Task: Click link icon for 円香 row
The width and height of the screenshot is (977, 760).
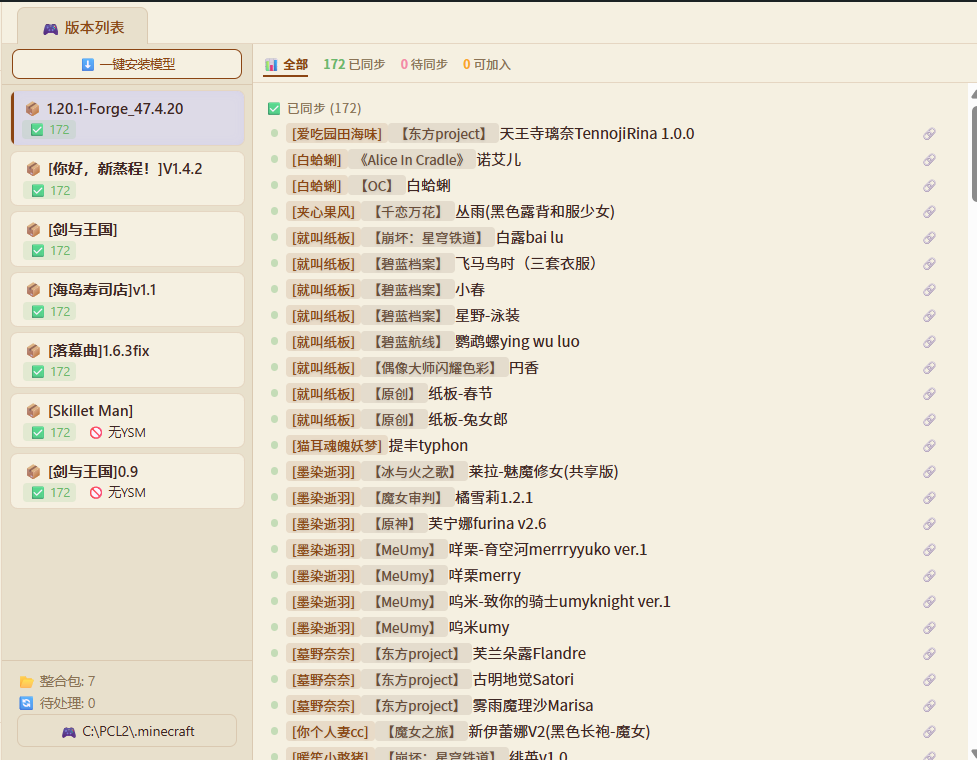Action: pos(929,368)
